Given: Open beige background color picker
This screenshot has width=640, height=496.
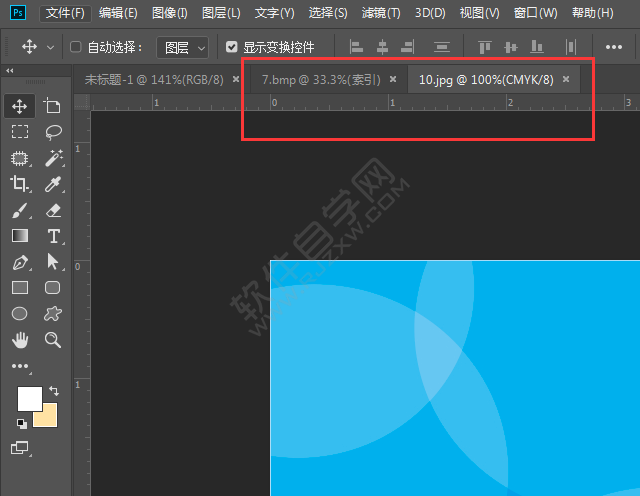Looking at the screenshot, I should (50, 418).
